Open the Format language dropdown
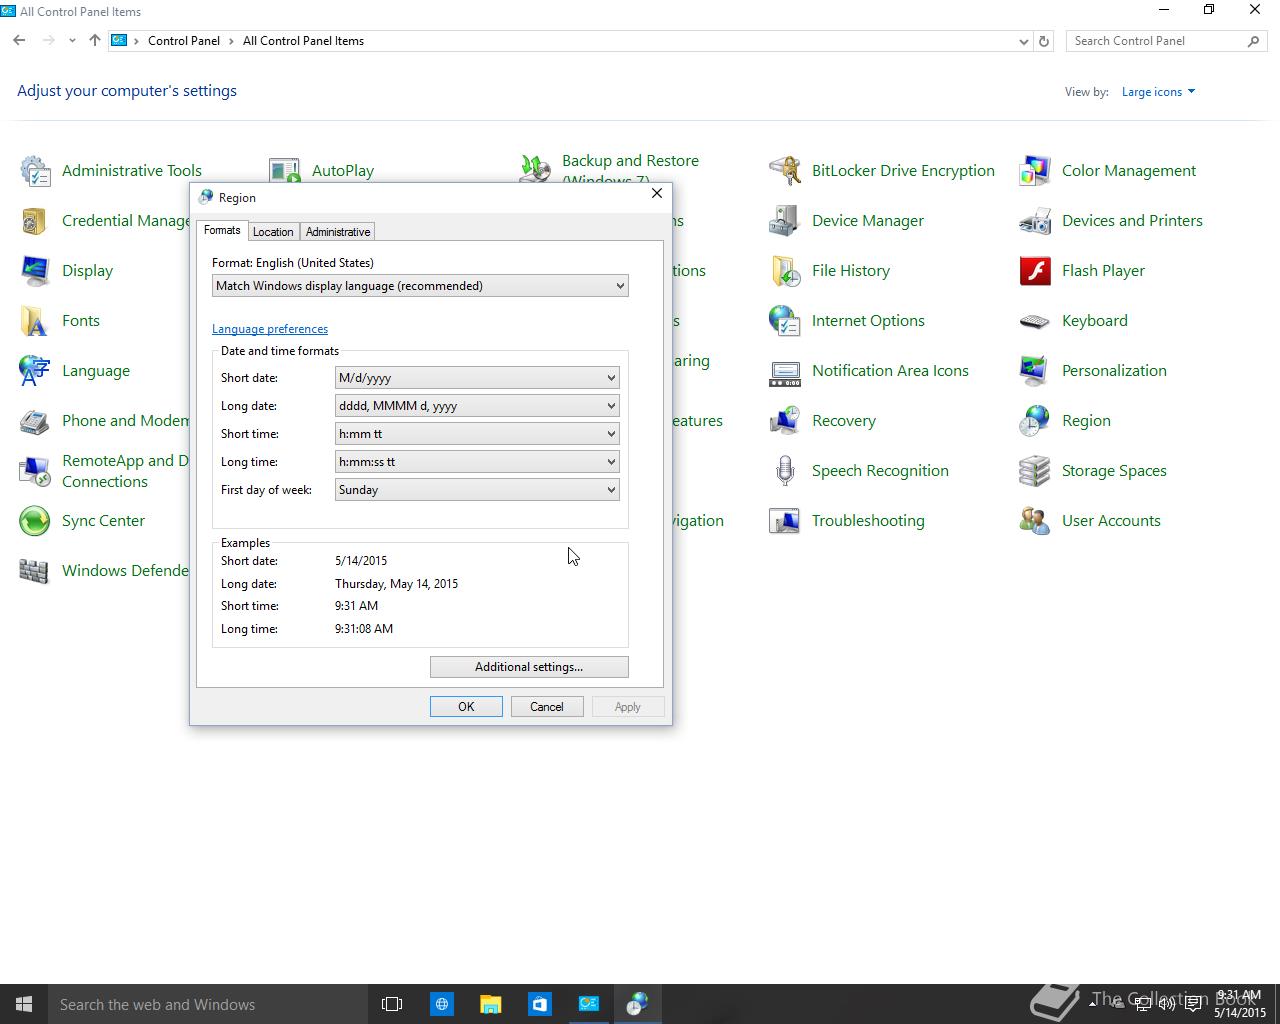This screenshot has height=1024, width=1280. [x=420, y=286]
